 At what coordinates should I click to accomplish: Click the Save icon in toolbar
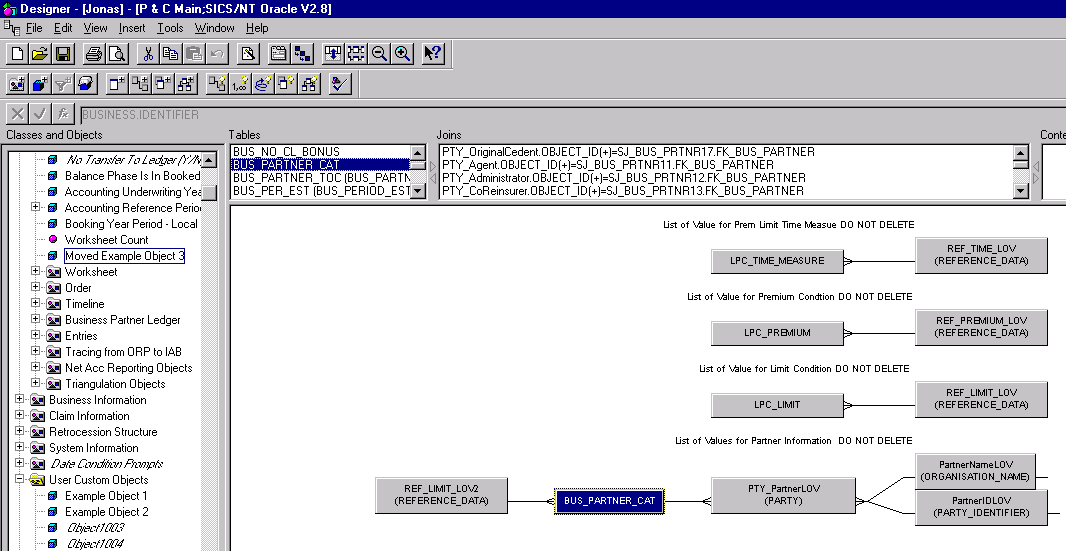tap(62, 54)
